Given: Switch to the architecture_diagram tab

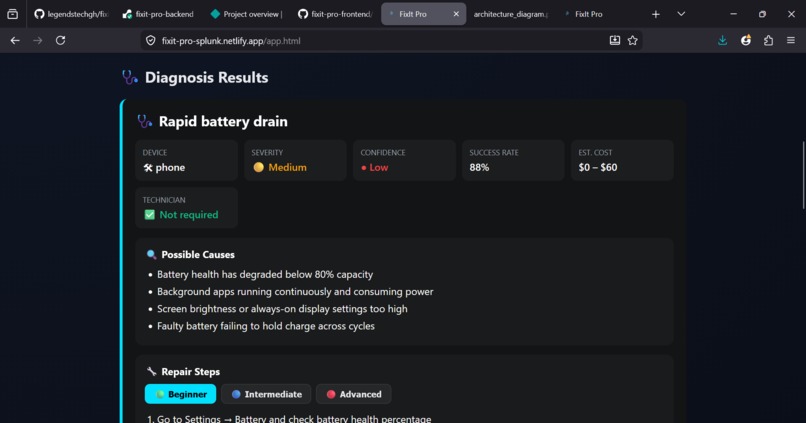Looking at the screenshot, I should click(x=511, y=14).
